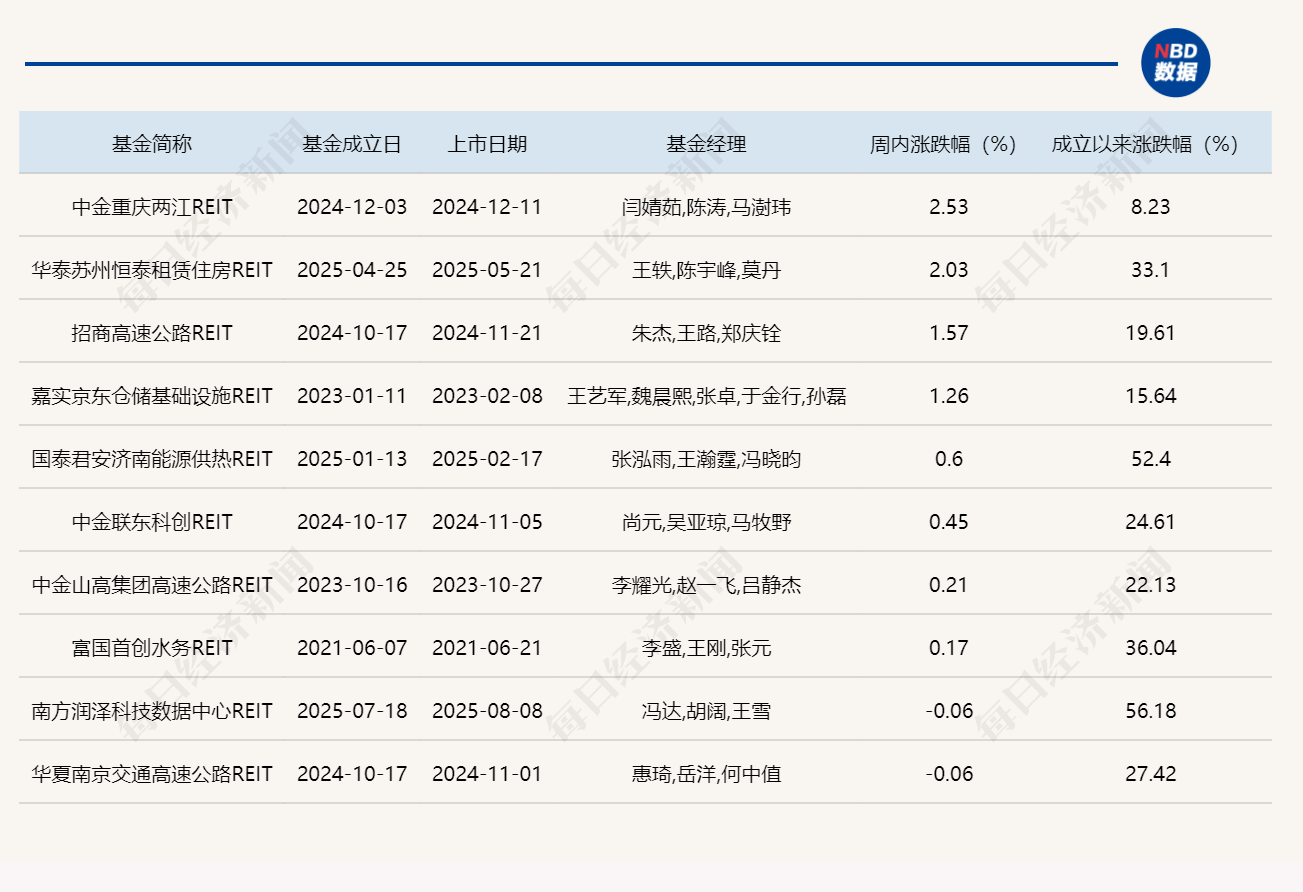Click establishment date 2025-07-18
Screen dimensions: 1303x892
[352, 711]
